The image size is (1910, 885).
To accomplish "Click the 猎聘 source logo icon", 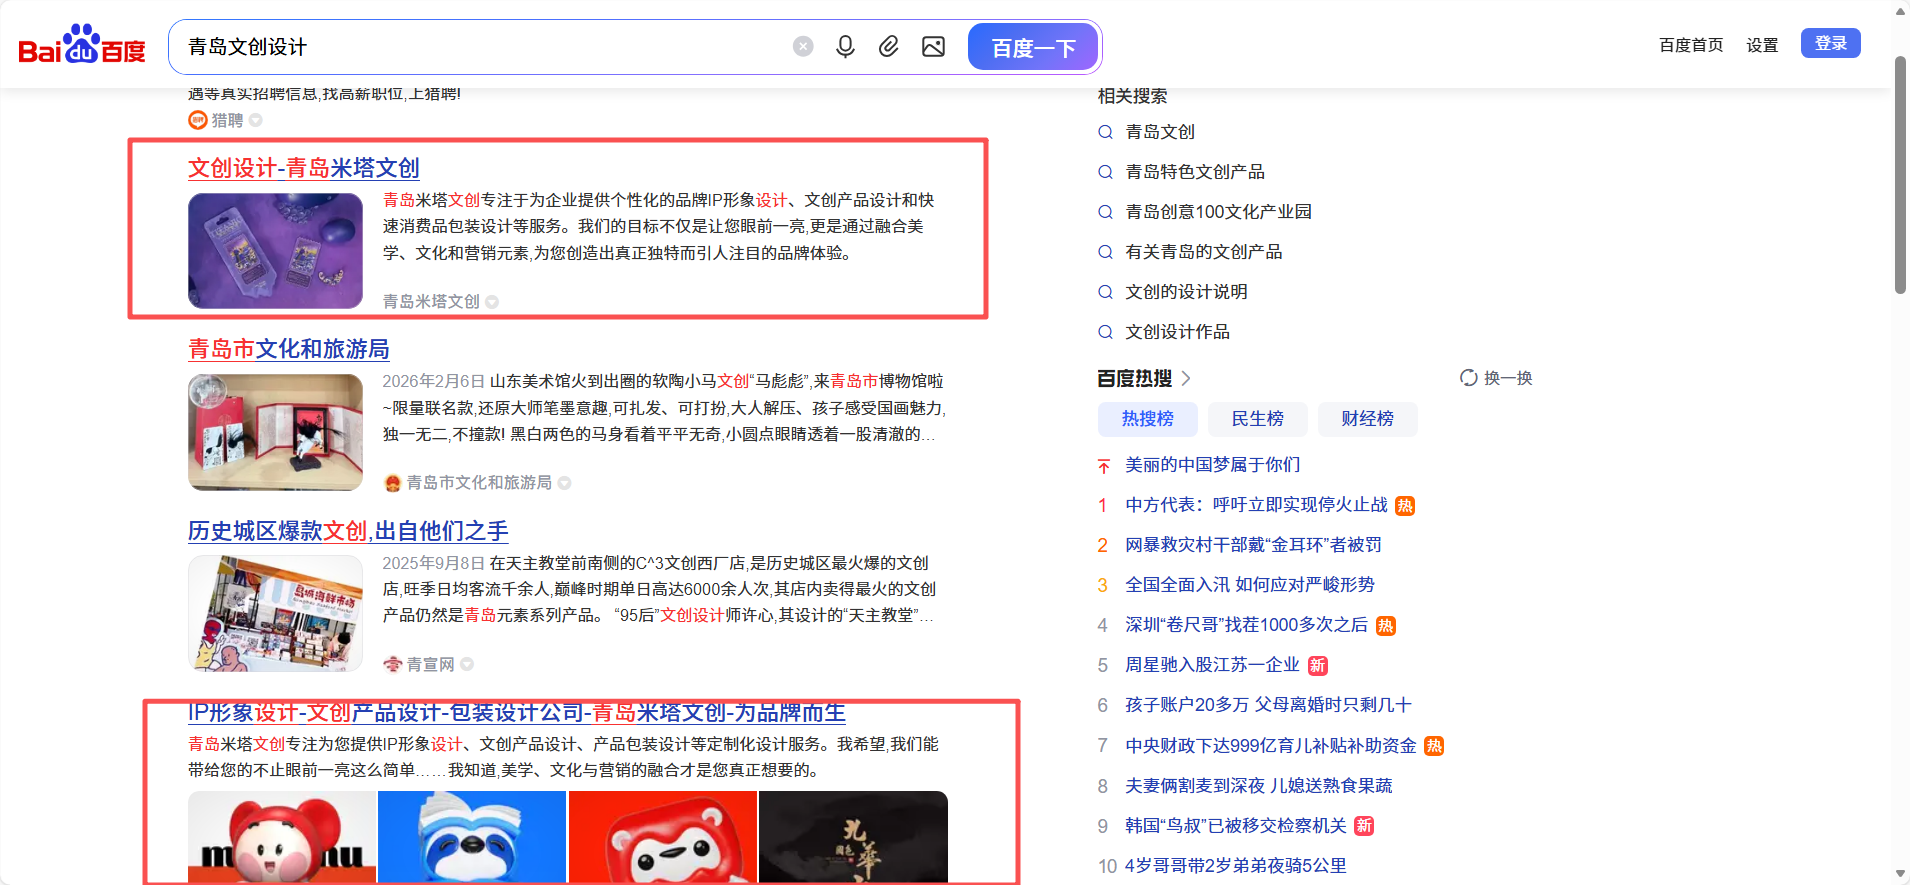I will pos(197,120).
